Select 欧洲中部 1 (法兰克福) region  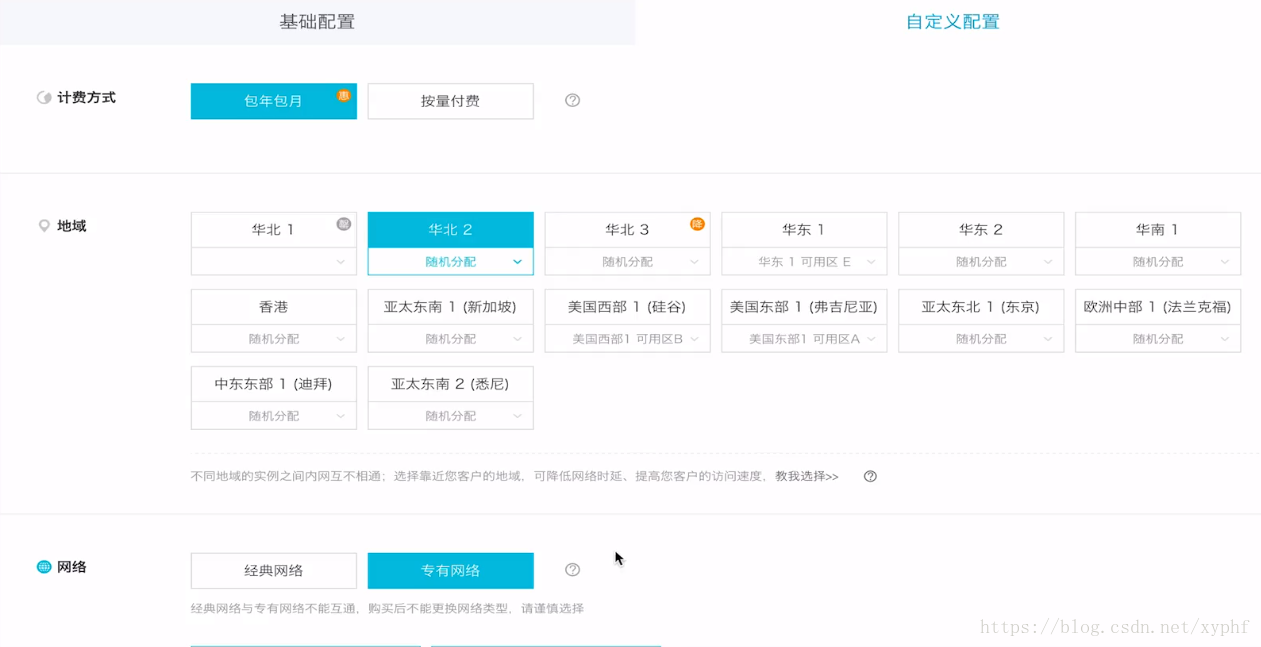pos(1157,307)
